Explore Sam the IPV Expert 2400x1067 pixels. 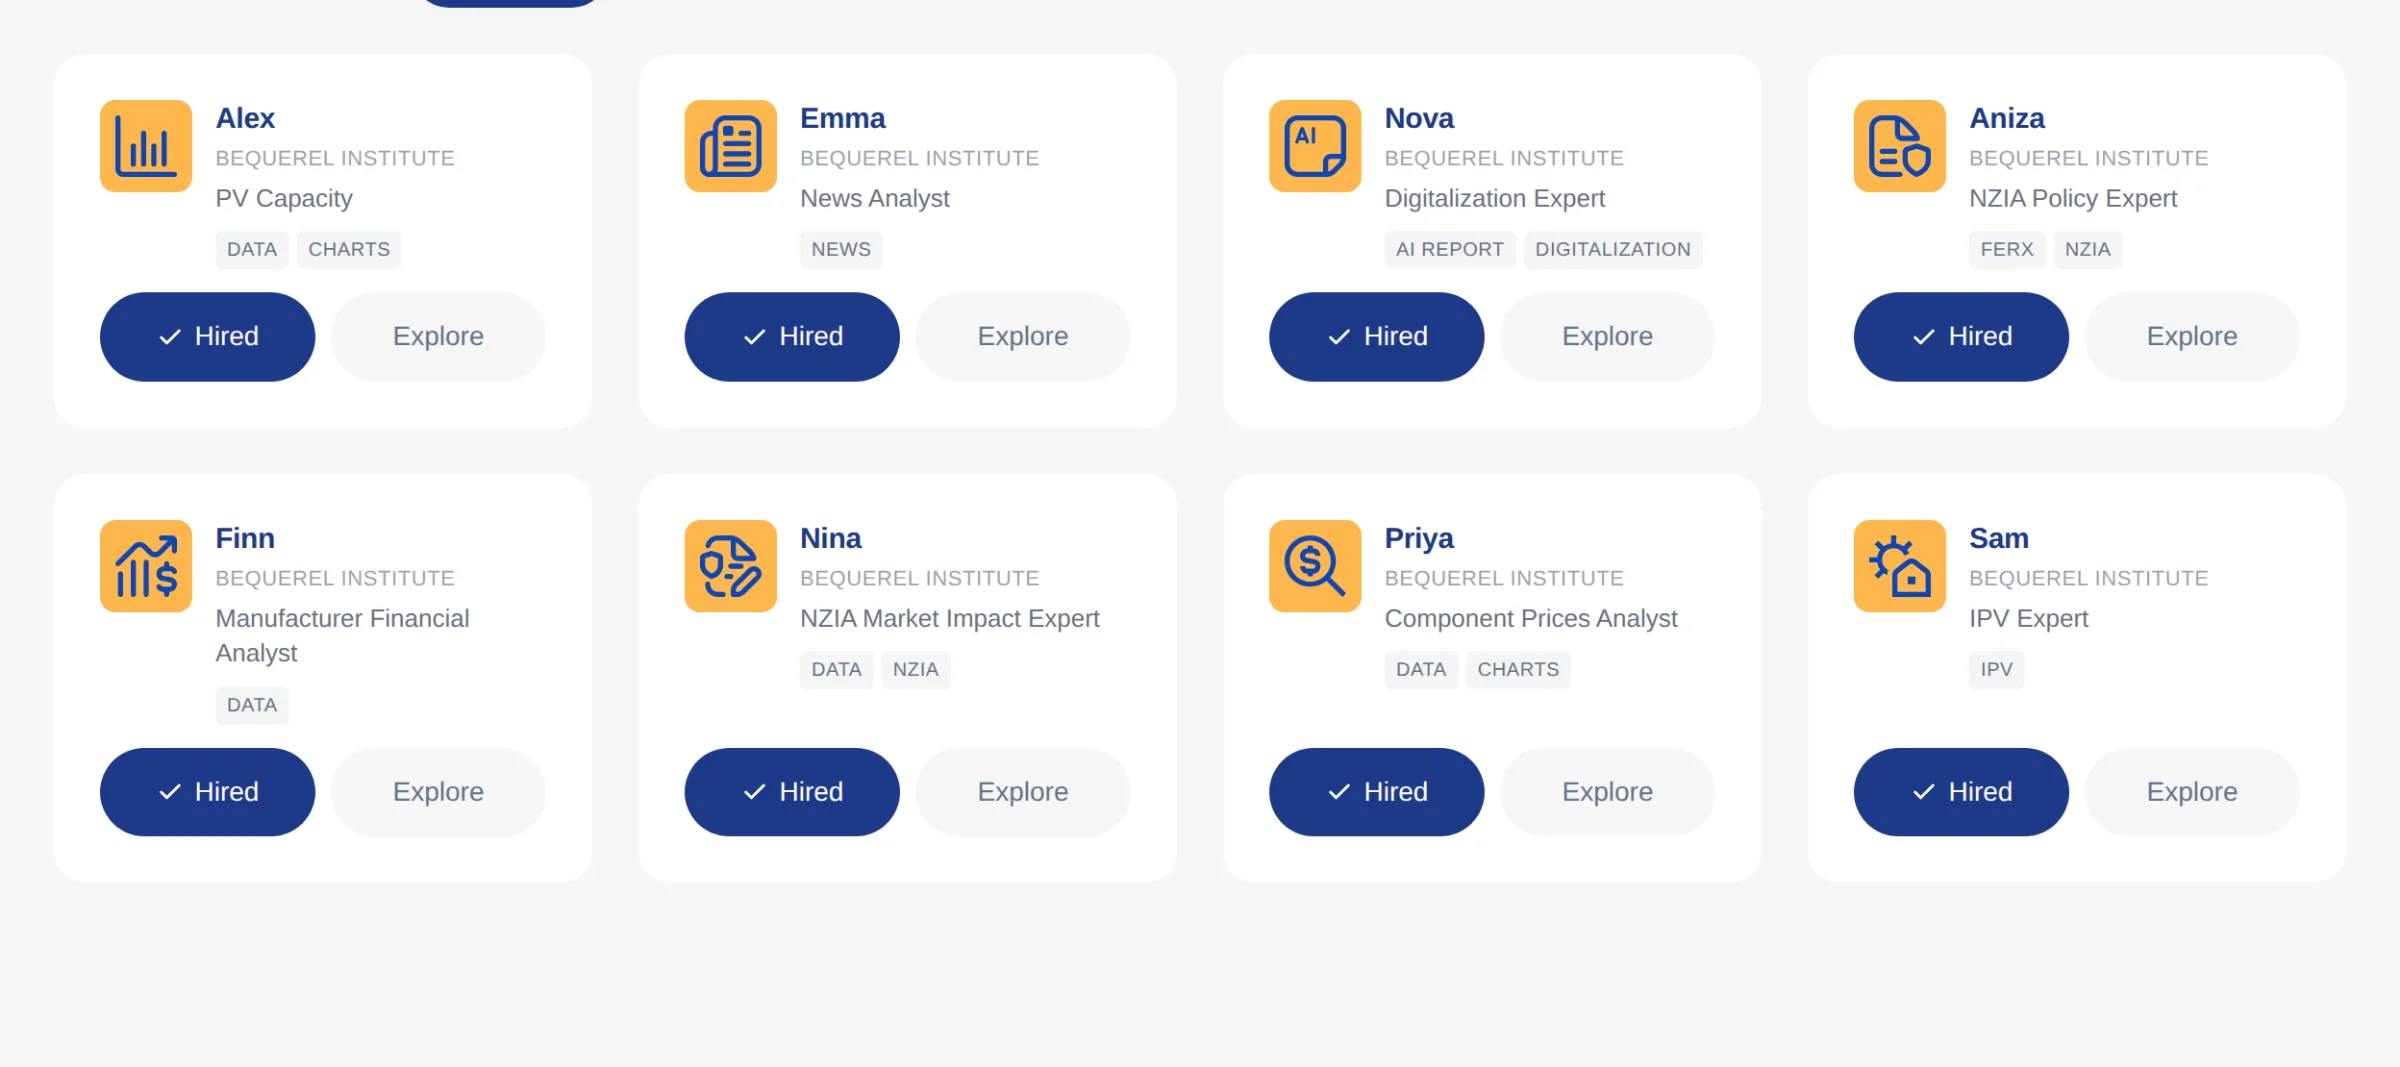(x=2192, y=792)
